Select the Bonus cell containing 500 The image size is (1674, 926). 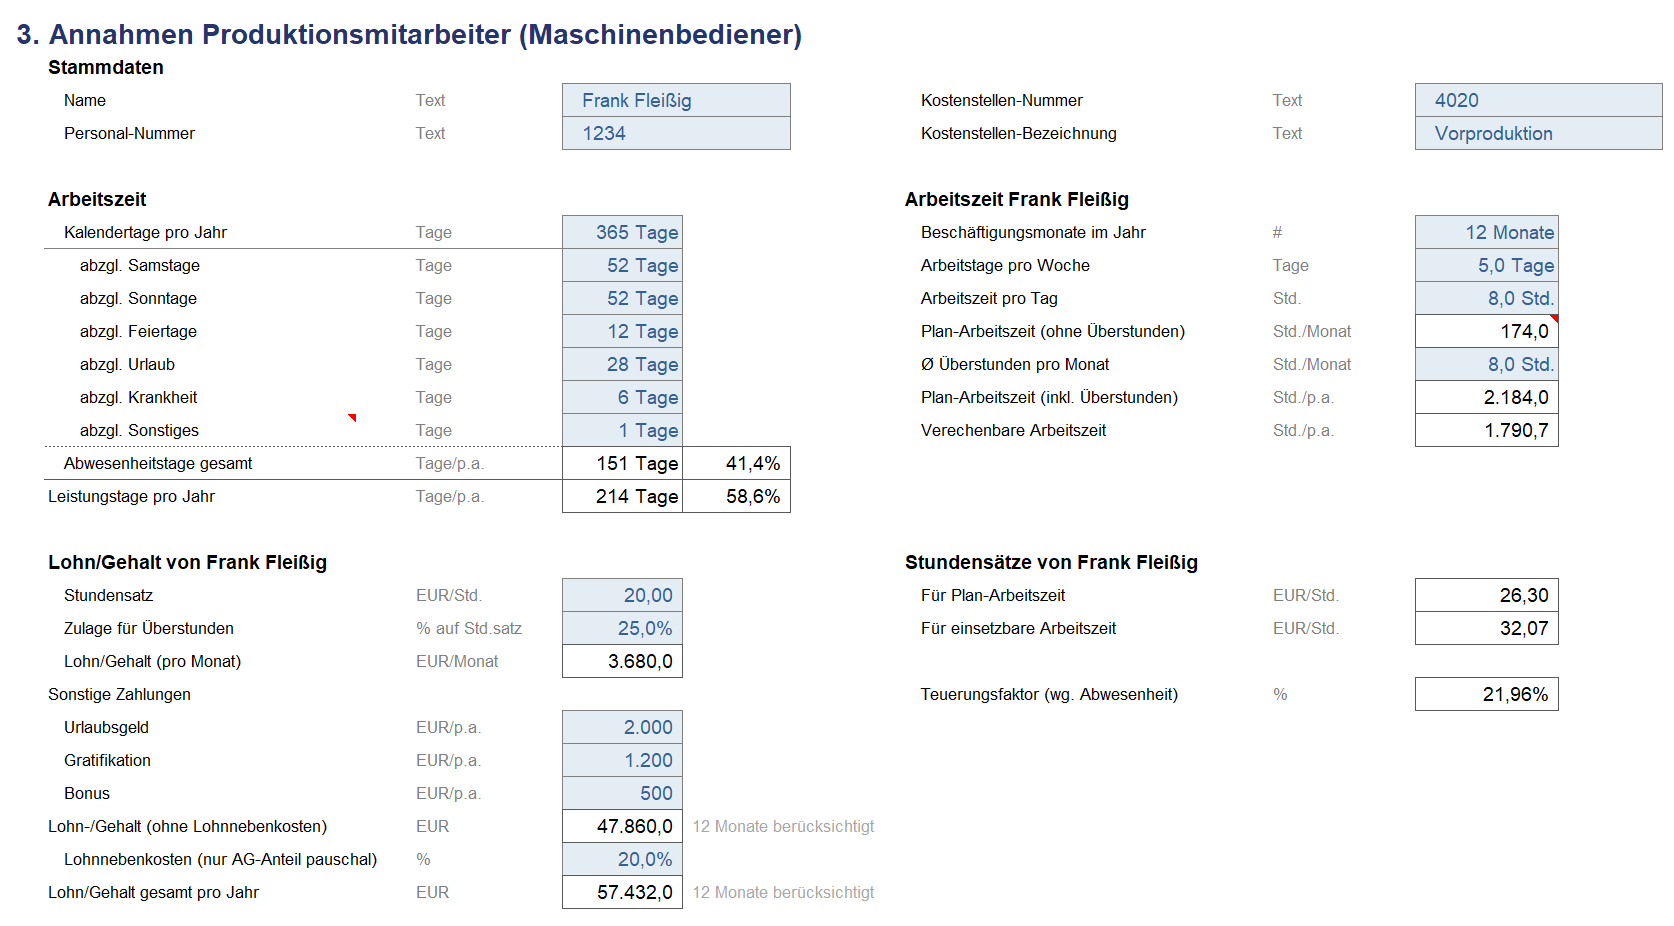point(622,793)
